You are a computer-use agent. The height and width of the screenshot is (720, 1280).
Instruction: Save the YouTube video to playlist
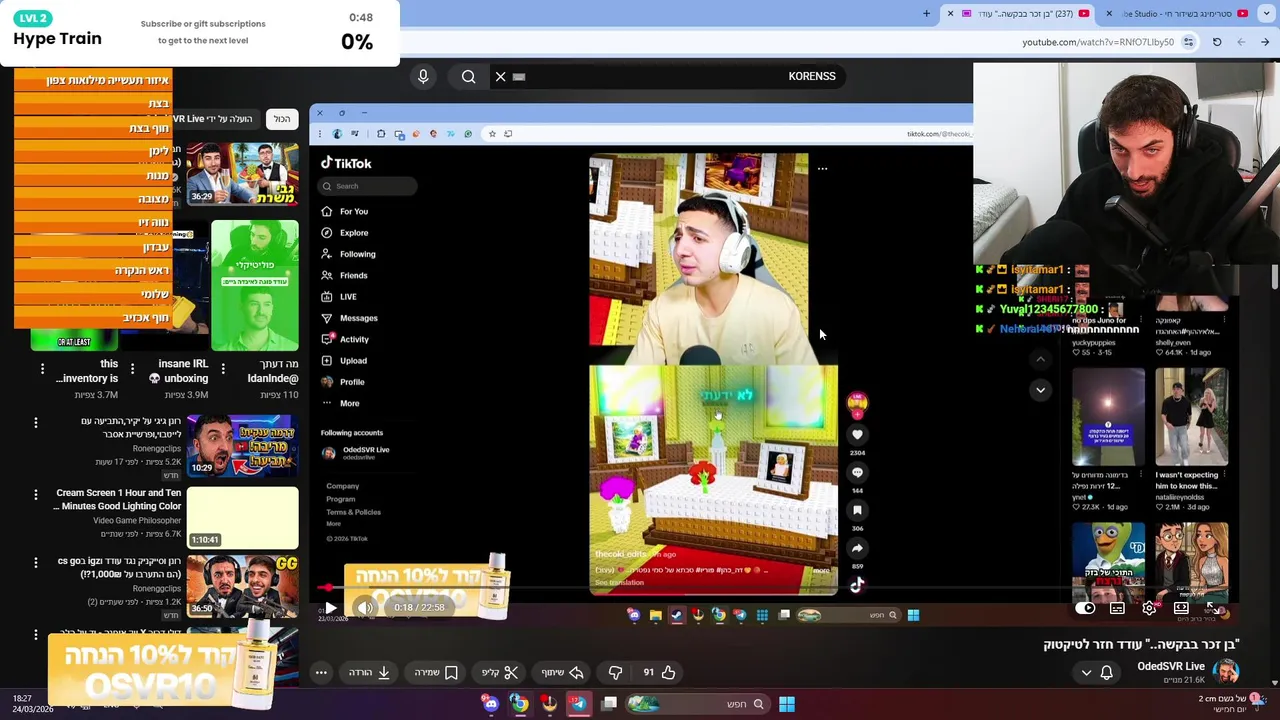[x=436, y=672]
